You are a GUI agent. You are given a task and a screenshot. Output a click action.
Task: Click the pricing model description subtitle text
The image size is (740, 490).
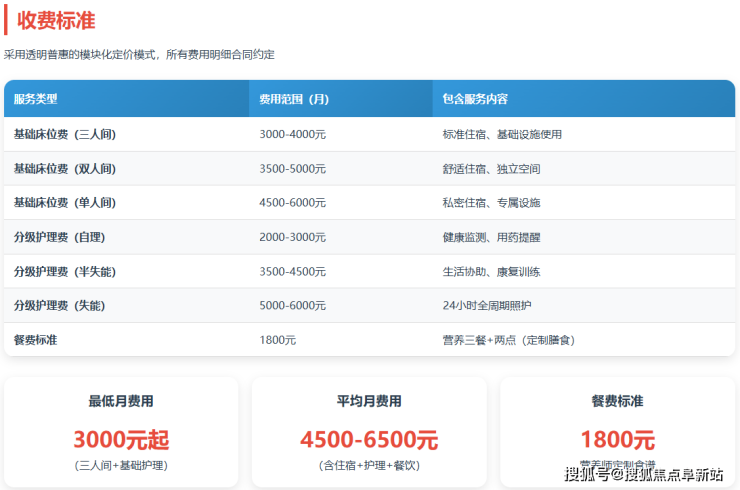[x=139, y=55]
